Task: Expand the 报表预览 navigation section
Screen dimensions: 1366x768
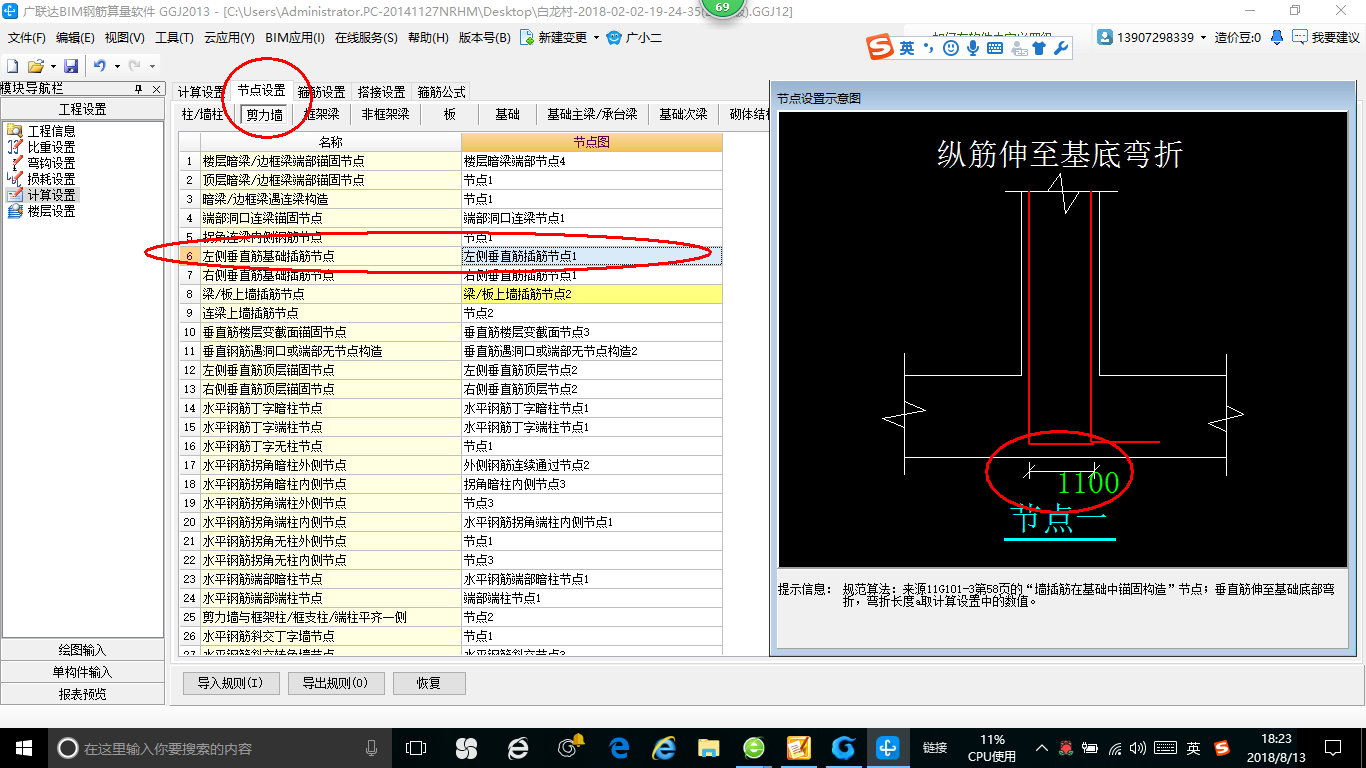Action: click(82, 694)
